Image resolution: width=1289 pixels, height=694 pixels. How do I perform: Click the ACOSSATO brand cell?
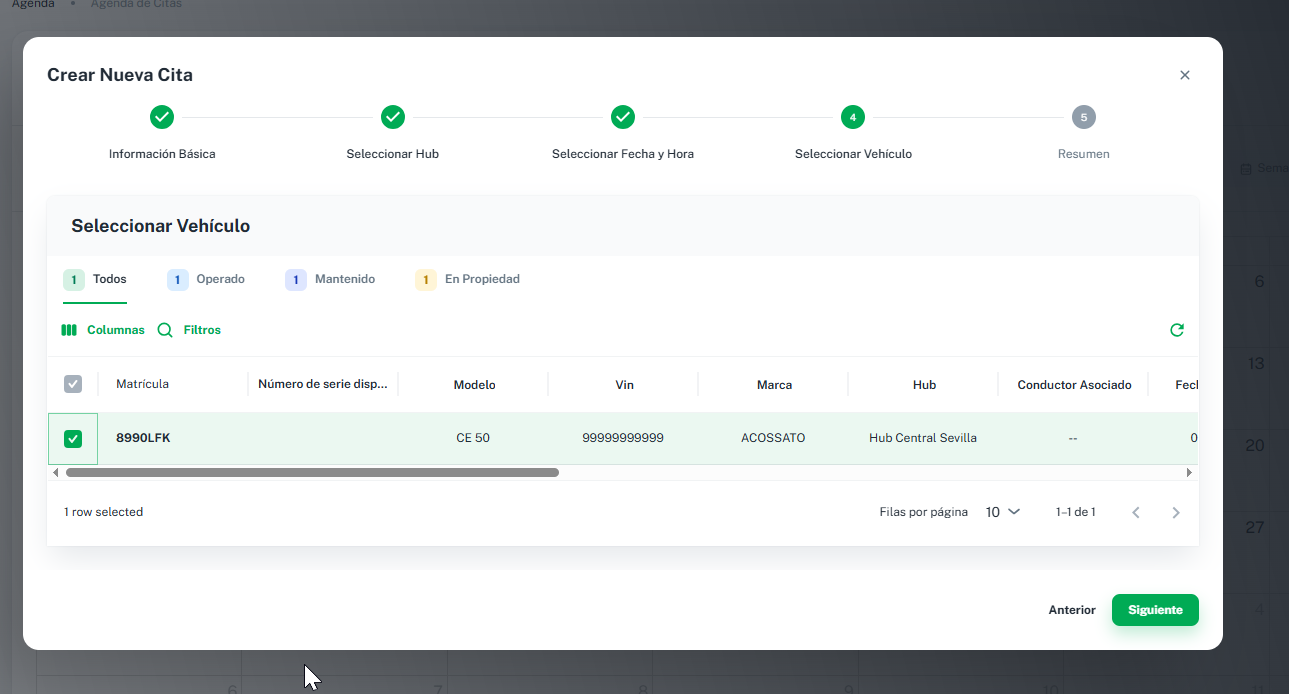pos(773,438)
